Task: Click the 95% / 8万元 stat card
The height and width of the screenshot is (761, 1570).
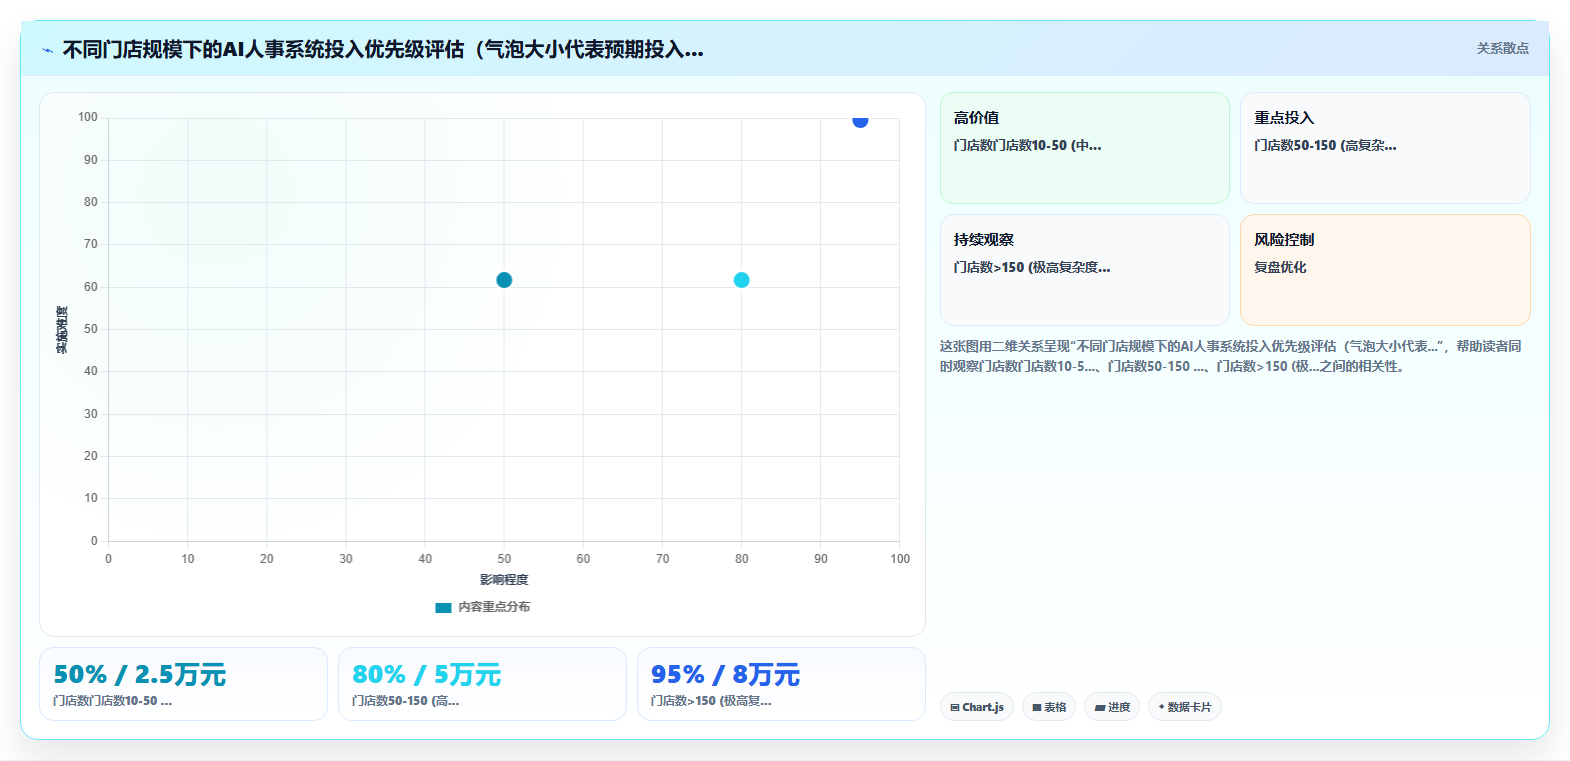Action: point(781,684)
